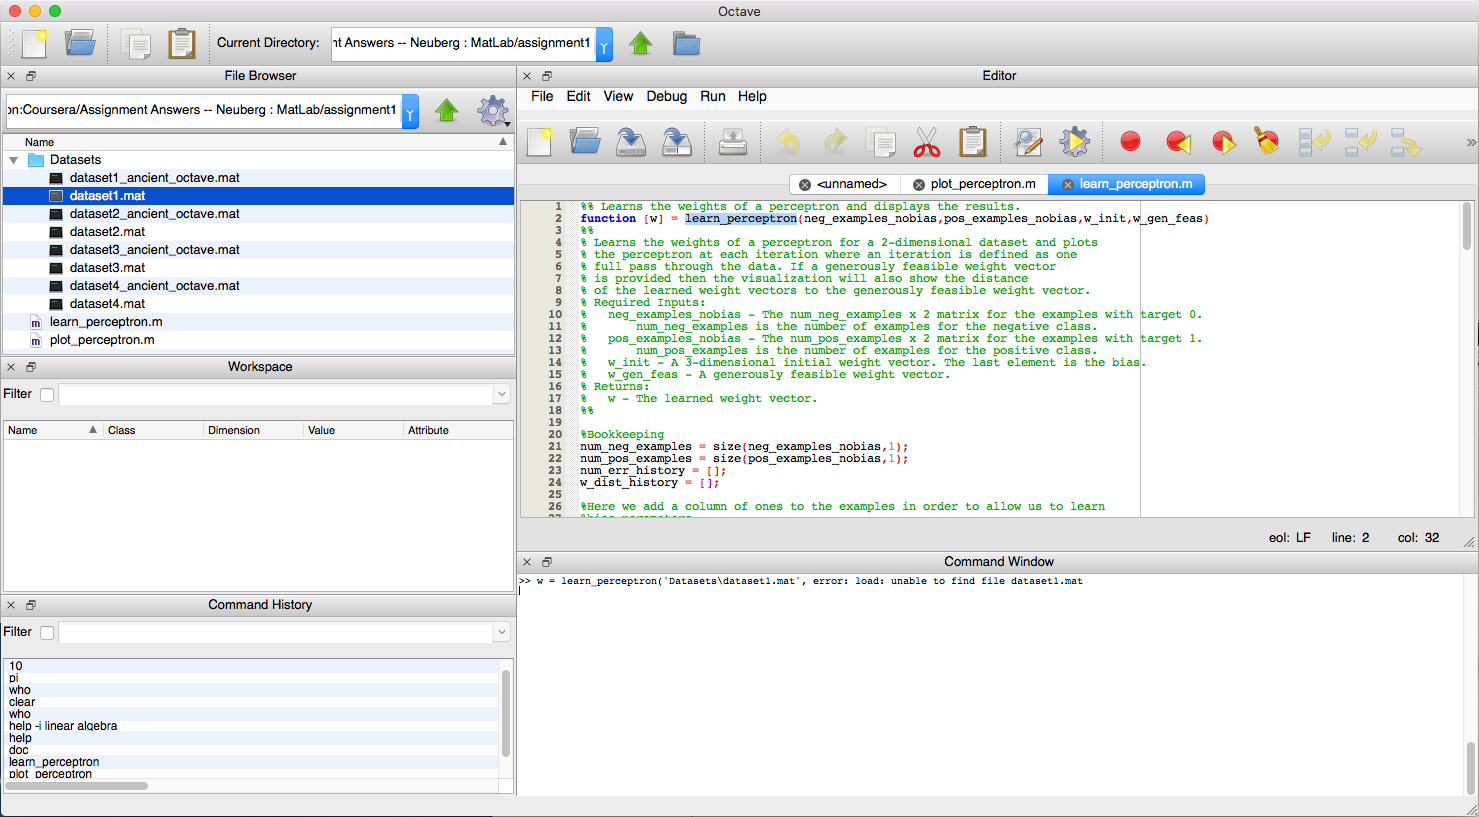Go to parent directory in File Browser
The image size is (1479, 817).
(447, 110)
